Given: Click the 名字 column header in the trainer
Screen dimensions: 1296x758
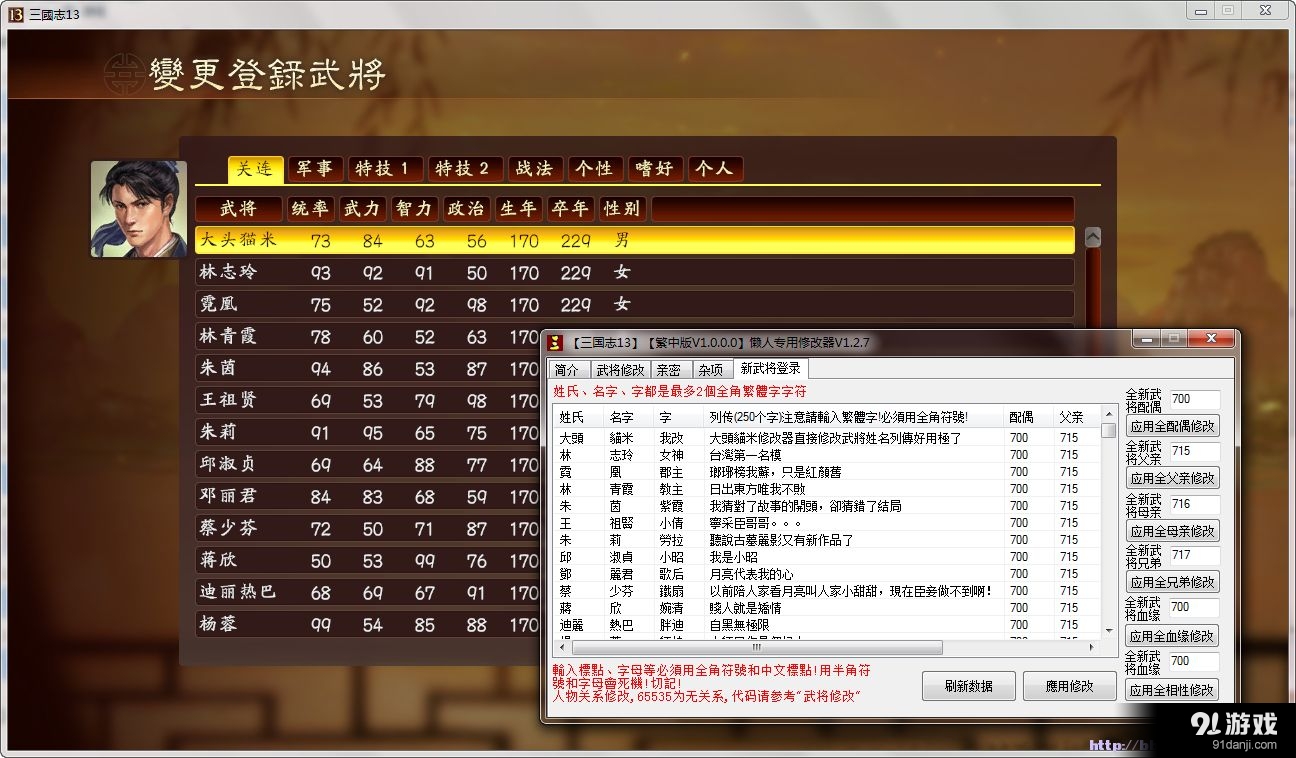Looking at the screenshot, I should tap(630, 417).
